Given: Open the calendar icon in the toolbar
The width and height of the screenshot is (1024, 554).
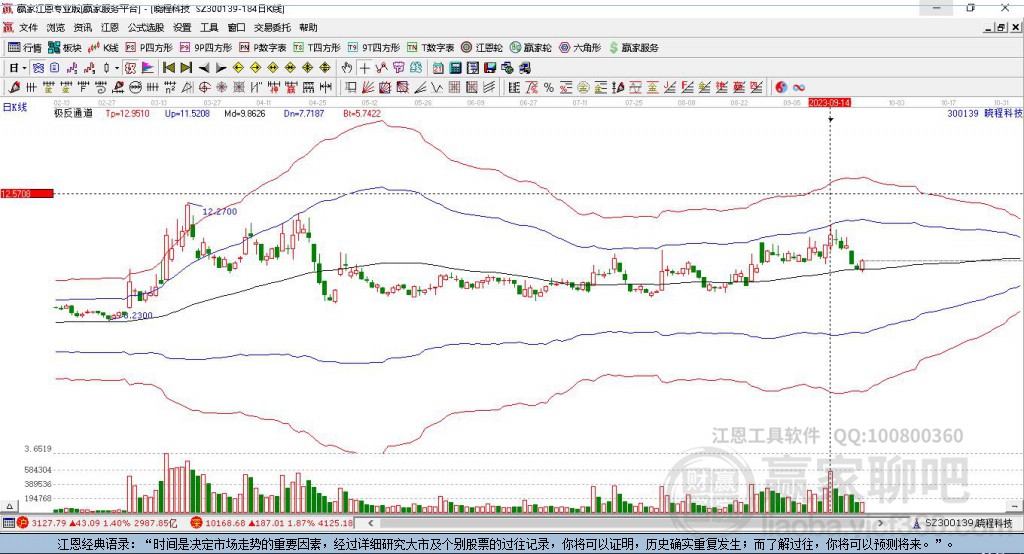Looking at the screenshot, I should tap(438, 68).
